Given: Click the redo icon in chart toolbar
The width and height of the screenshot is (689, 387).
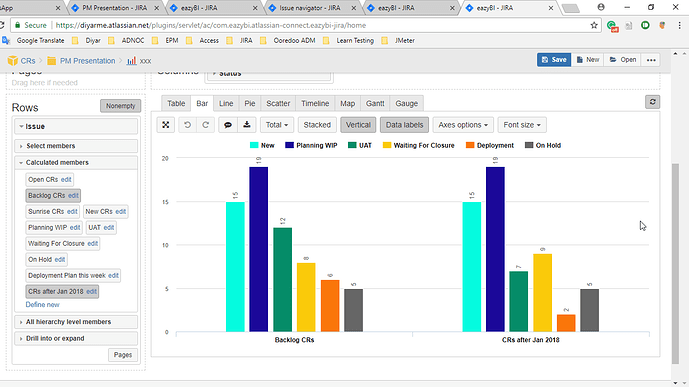Looking at the screenshot, I should (205, 125).
